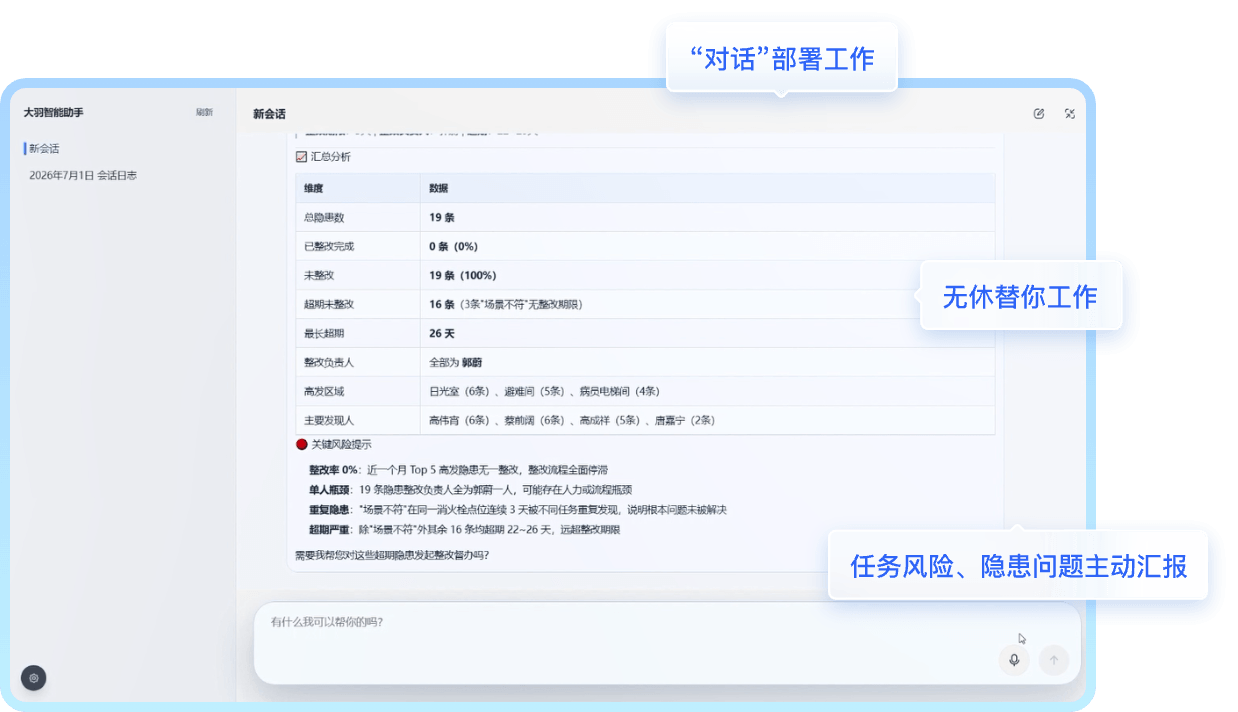The width and height of the screenshot is (1238, 712).
Task: Click the 16 条 overdue value cell
Action: 506,304
